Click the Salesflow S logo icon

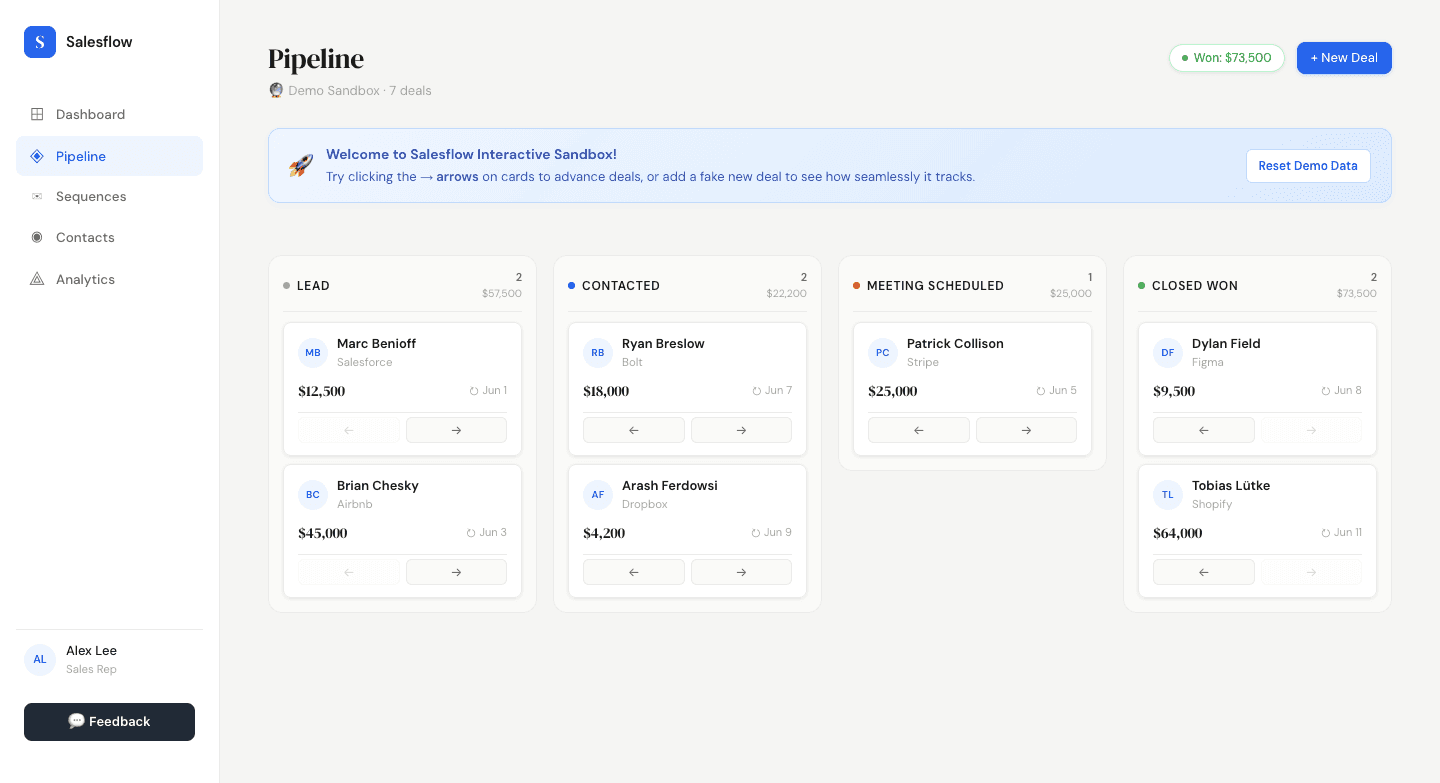[40, 42]
